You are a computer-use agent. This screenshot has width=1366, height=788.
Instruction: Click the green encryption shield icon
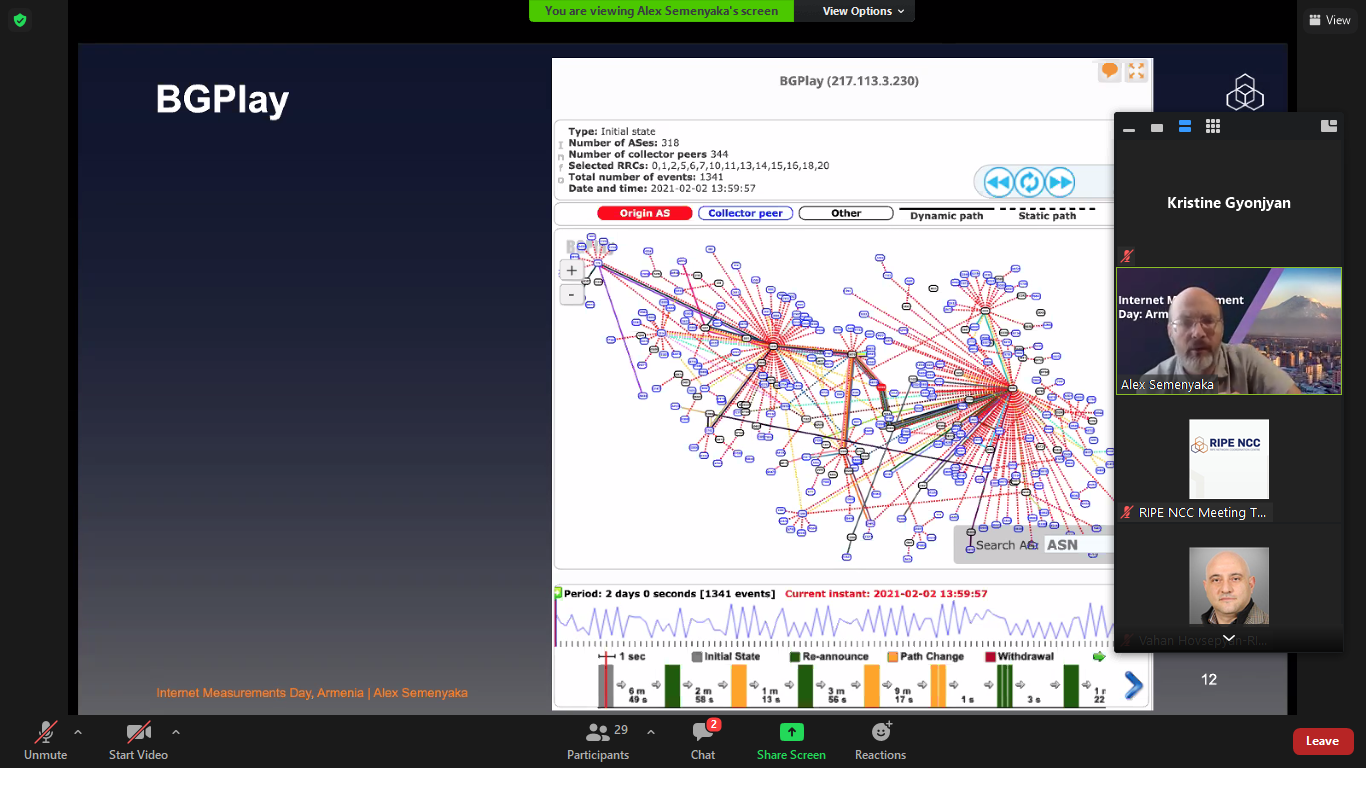[20, 20]
